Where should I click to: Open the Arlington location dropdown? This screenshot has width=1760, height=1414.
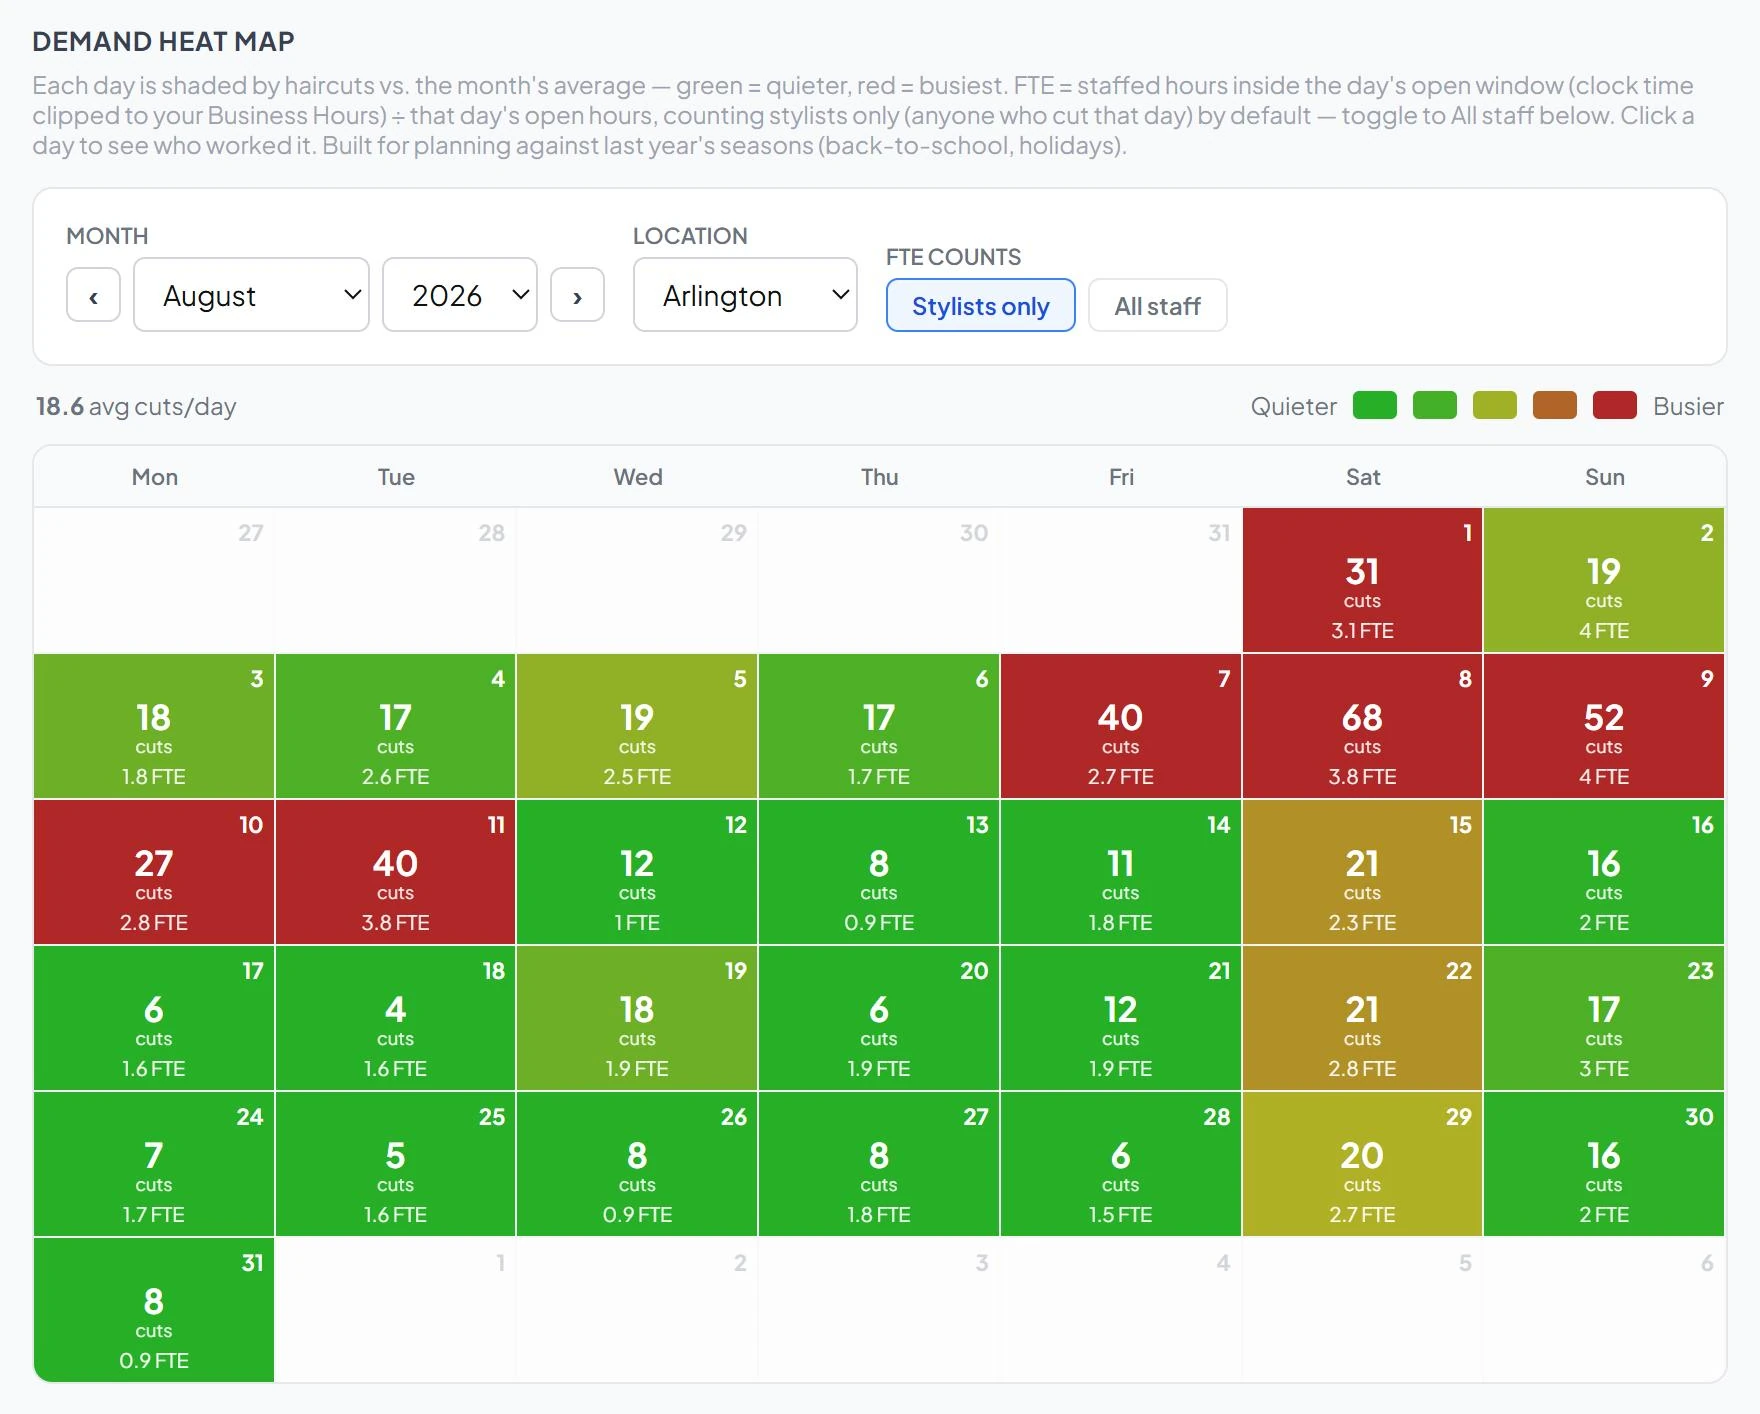pyautogui.click(x=745, y=295)
